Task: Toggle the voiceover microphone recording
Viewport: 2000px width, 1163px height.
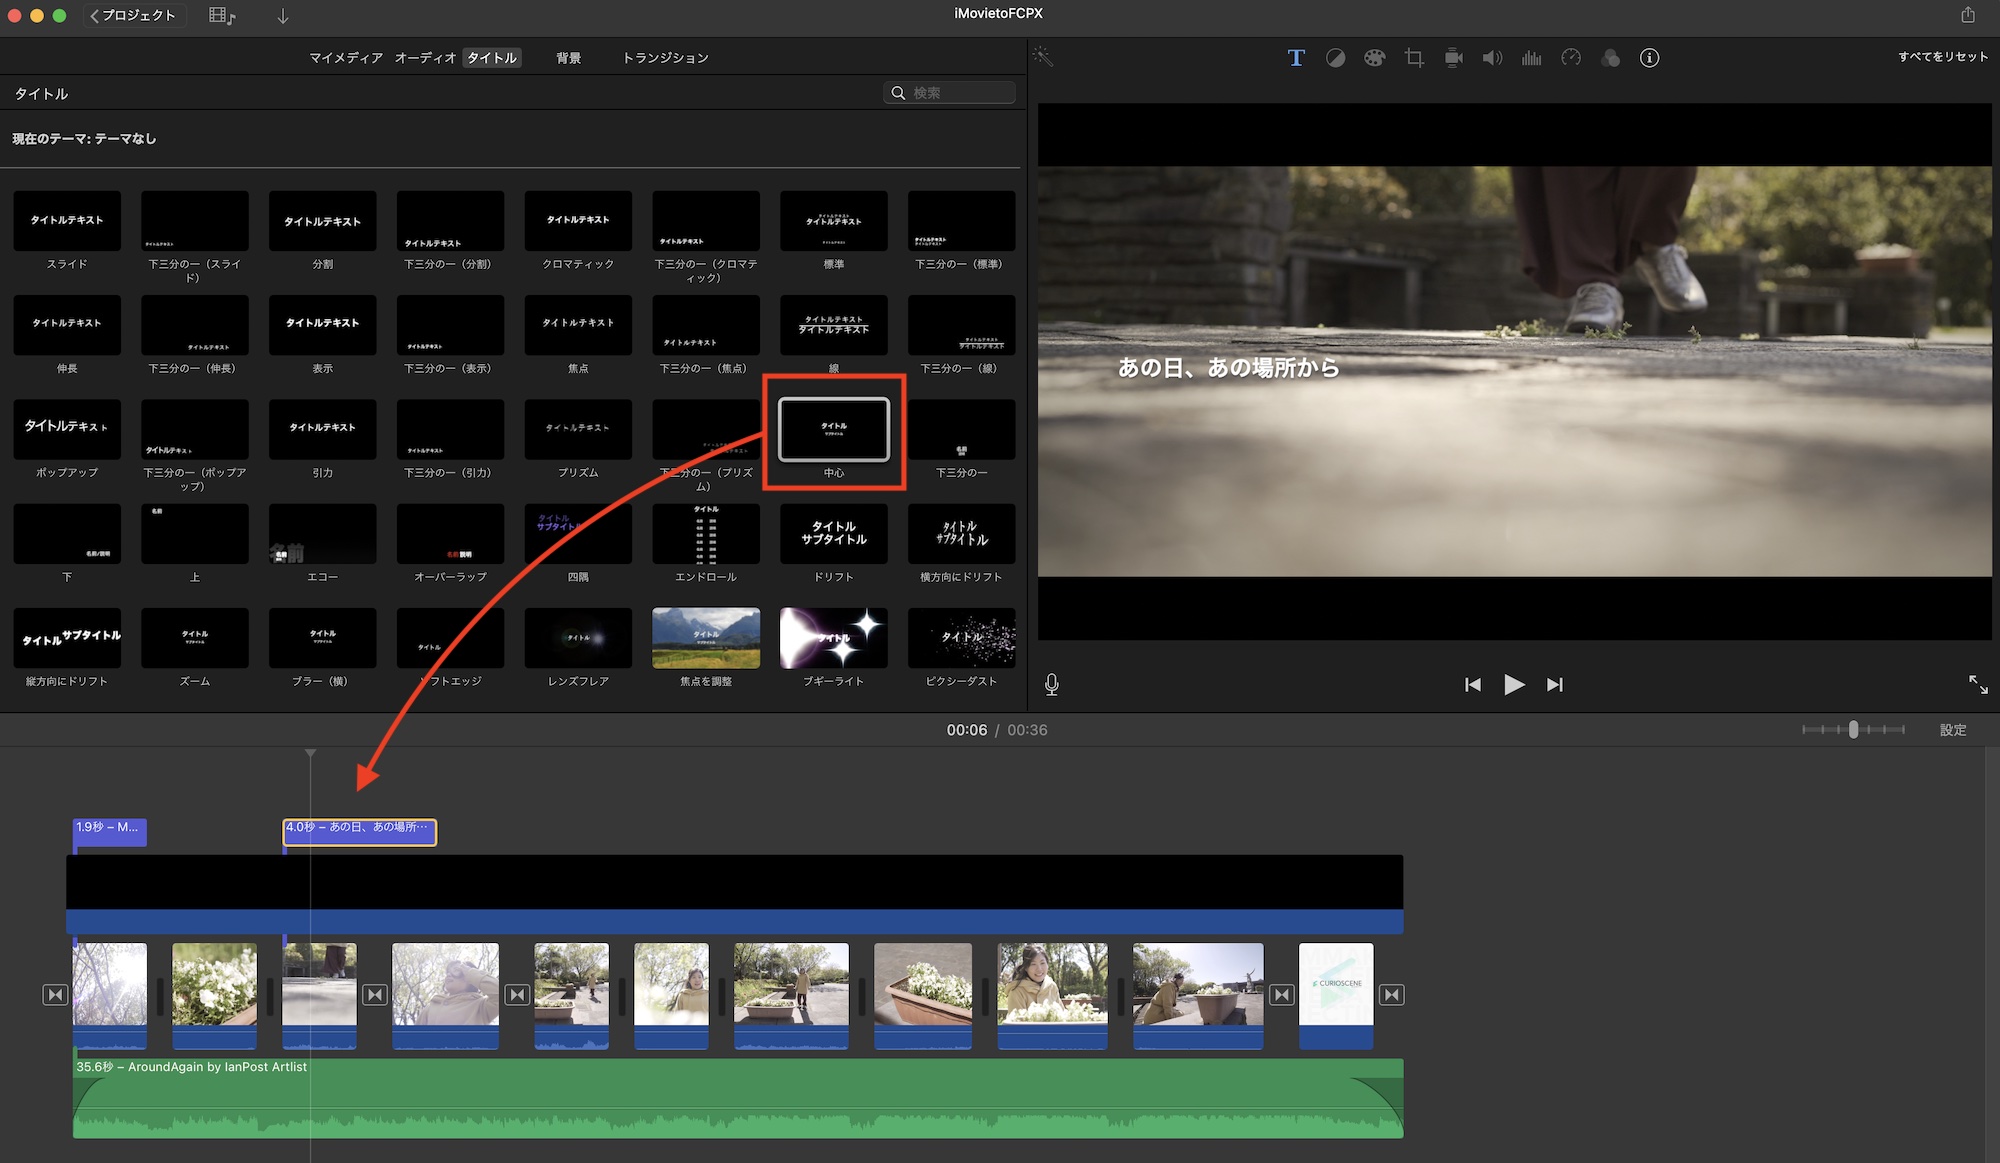Action: [x=1052, y=684]
